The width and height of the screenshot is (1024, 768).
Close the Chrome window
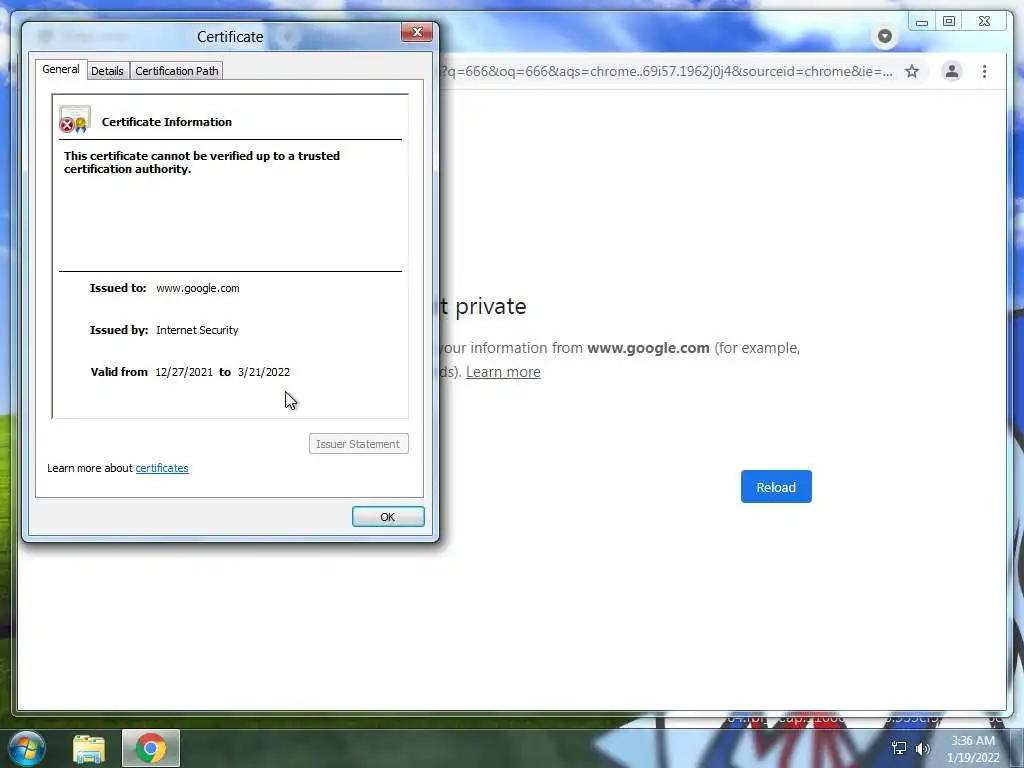(x=985, y=22)
